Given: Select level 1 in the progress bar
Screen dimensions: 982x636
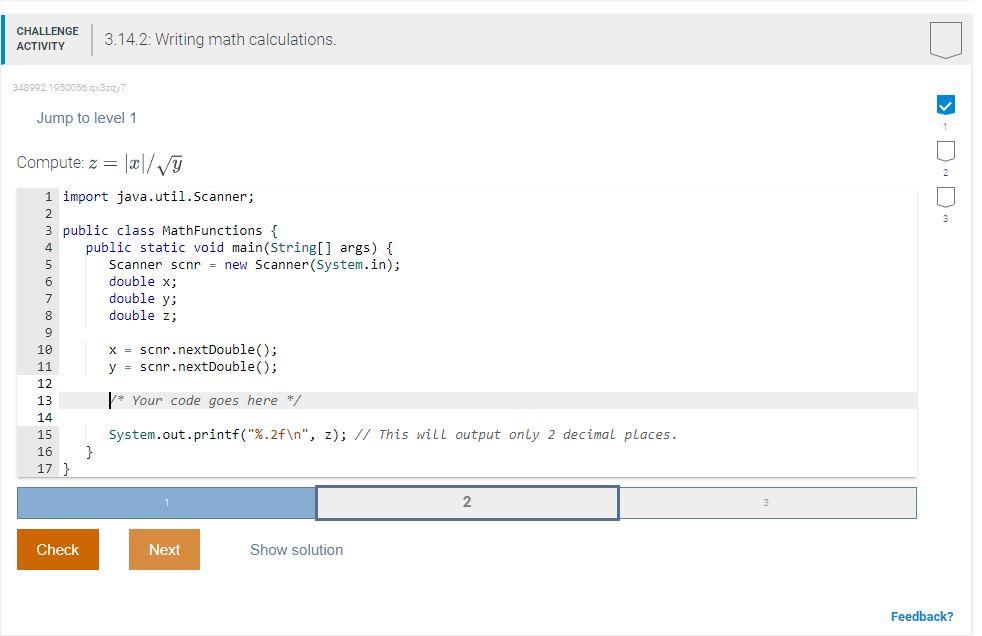Looking at the screenshot, I should pyautogui.click(x=166, y=502).
